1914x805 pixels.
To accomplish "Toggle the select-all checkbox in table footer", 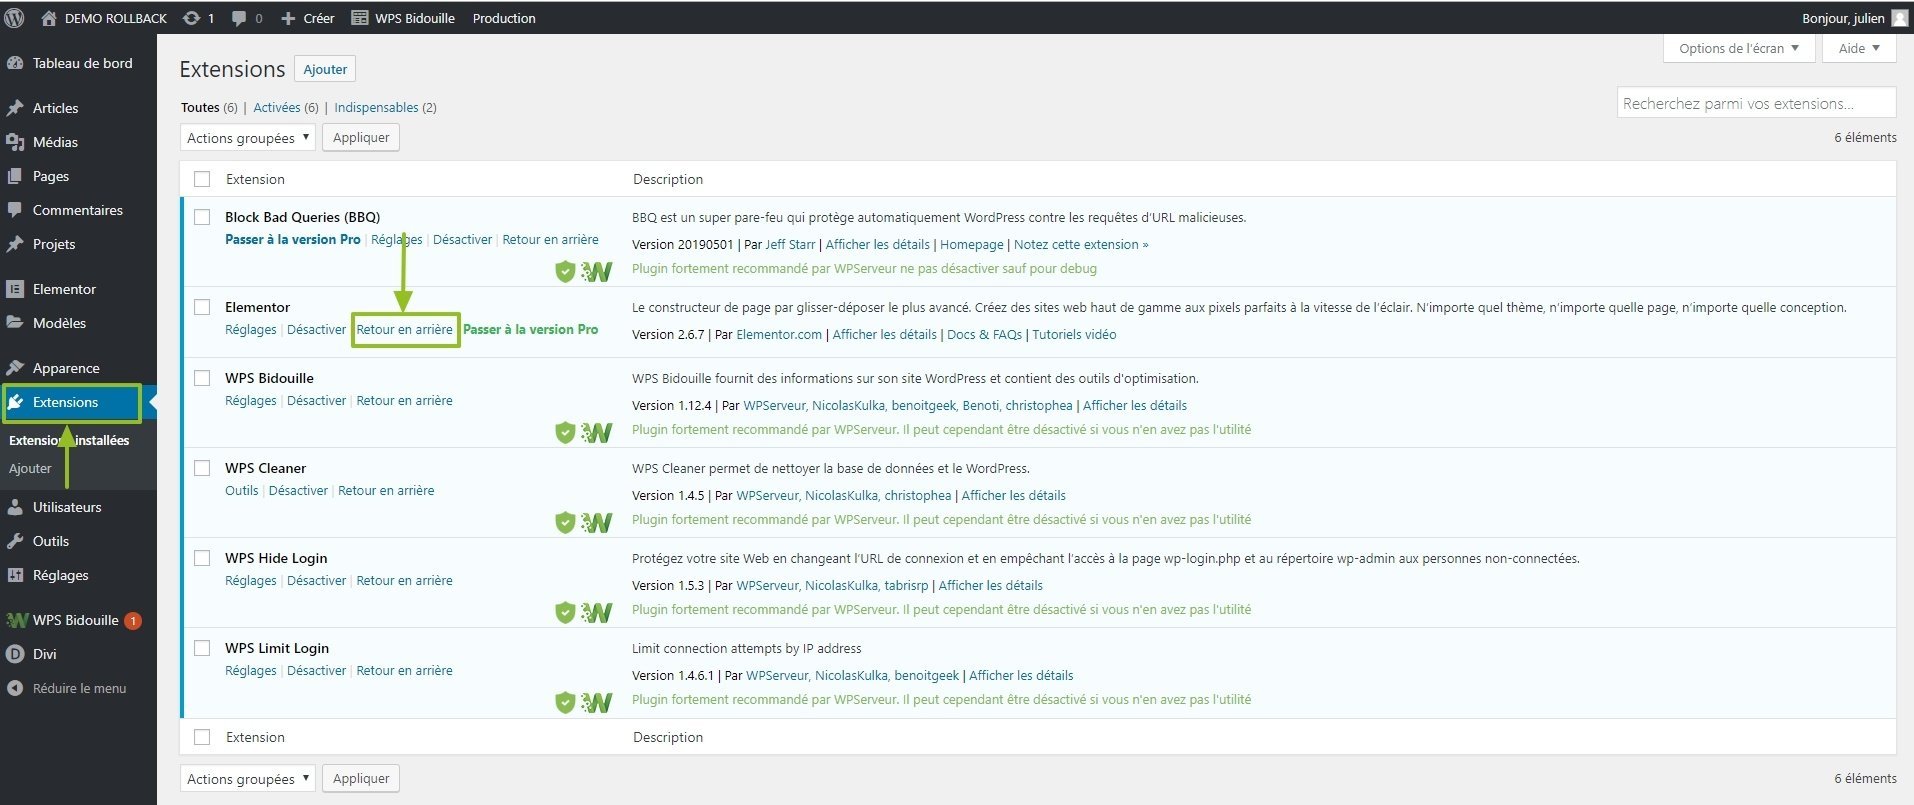I will [x=202, y=737].
